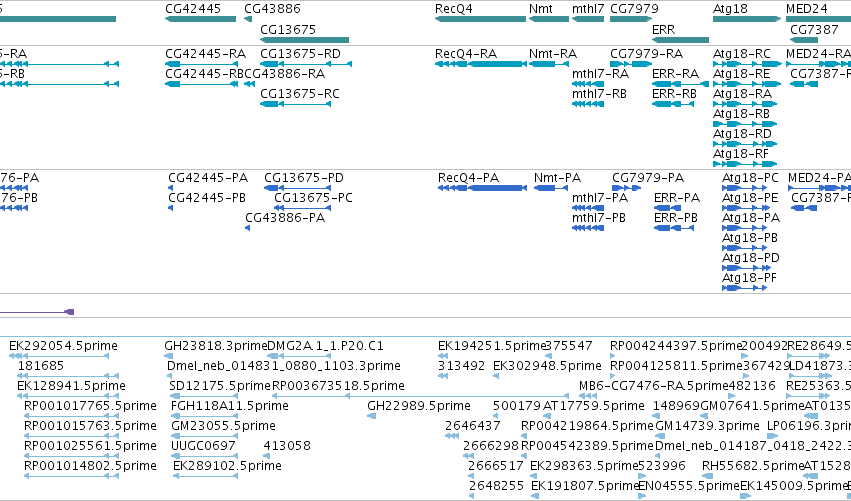Click the Atg18-RF transcript label

coord(741,154)
